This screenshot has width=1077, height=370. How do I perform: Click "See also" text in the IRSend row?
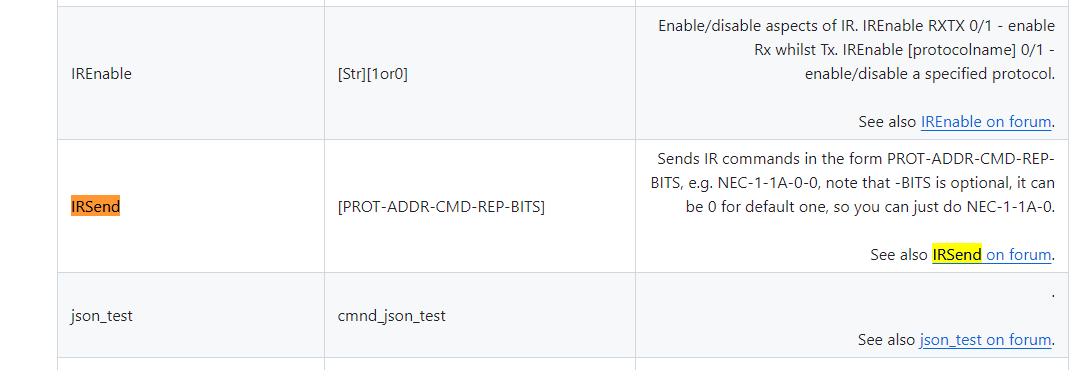click(899, 255)
